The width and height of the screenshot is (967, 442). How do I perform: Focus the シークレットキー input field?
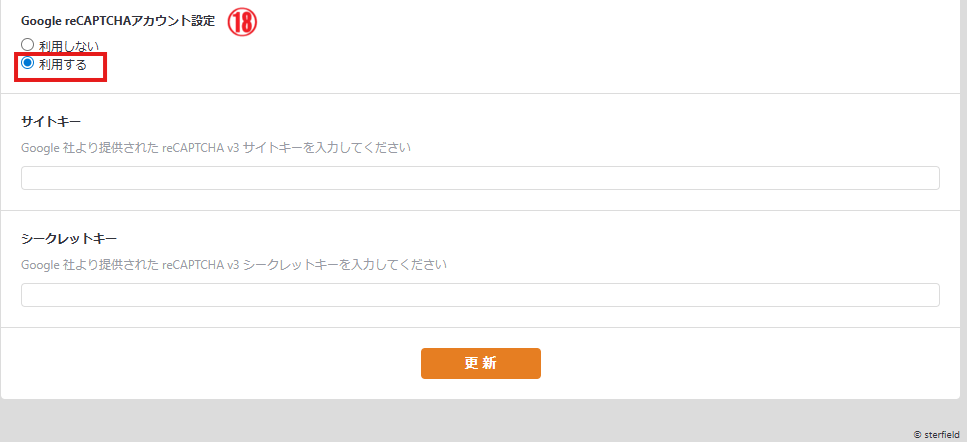click(480, 295)
